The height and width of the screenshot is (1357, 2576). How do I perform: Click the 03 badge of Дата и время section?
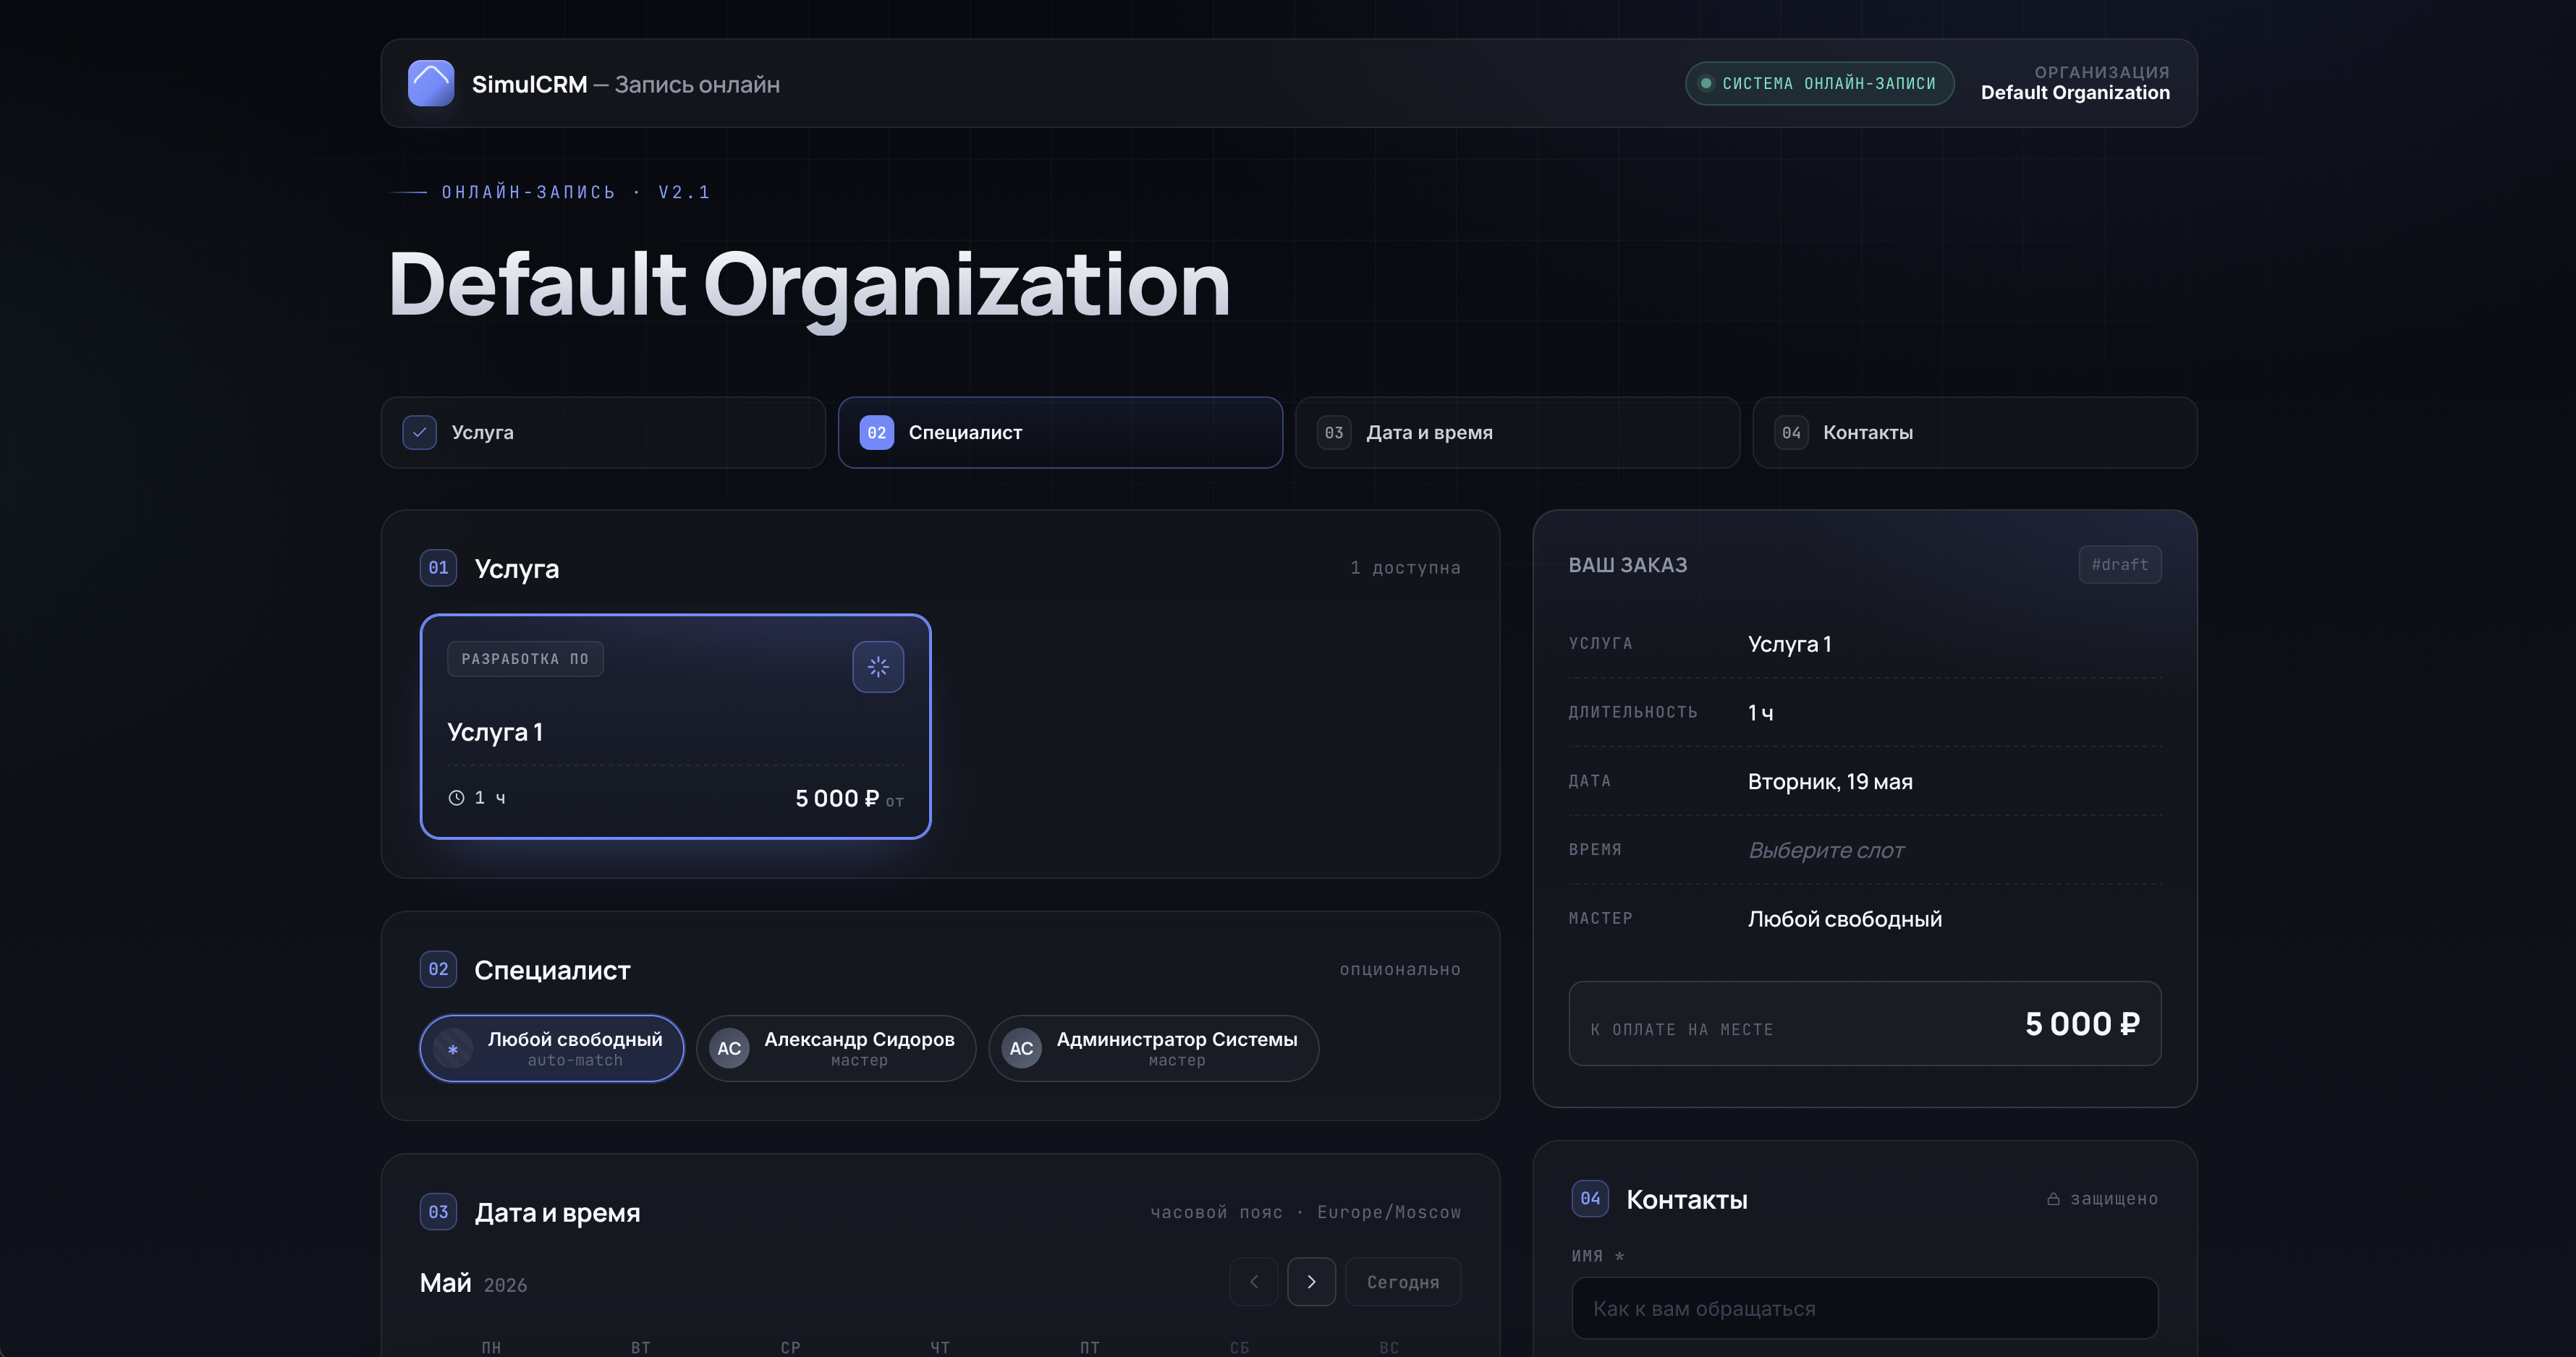click(438, 1212)
